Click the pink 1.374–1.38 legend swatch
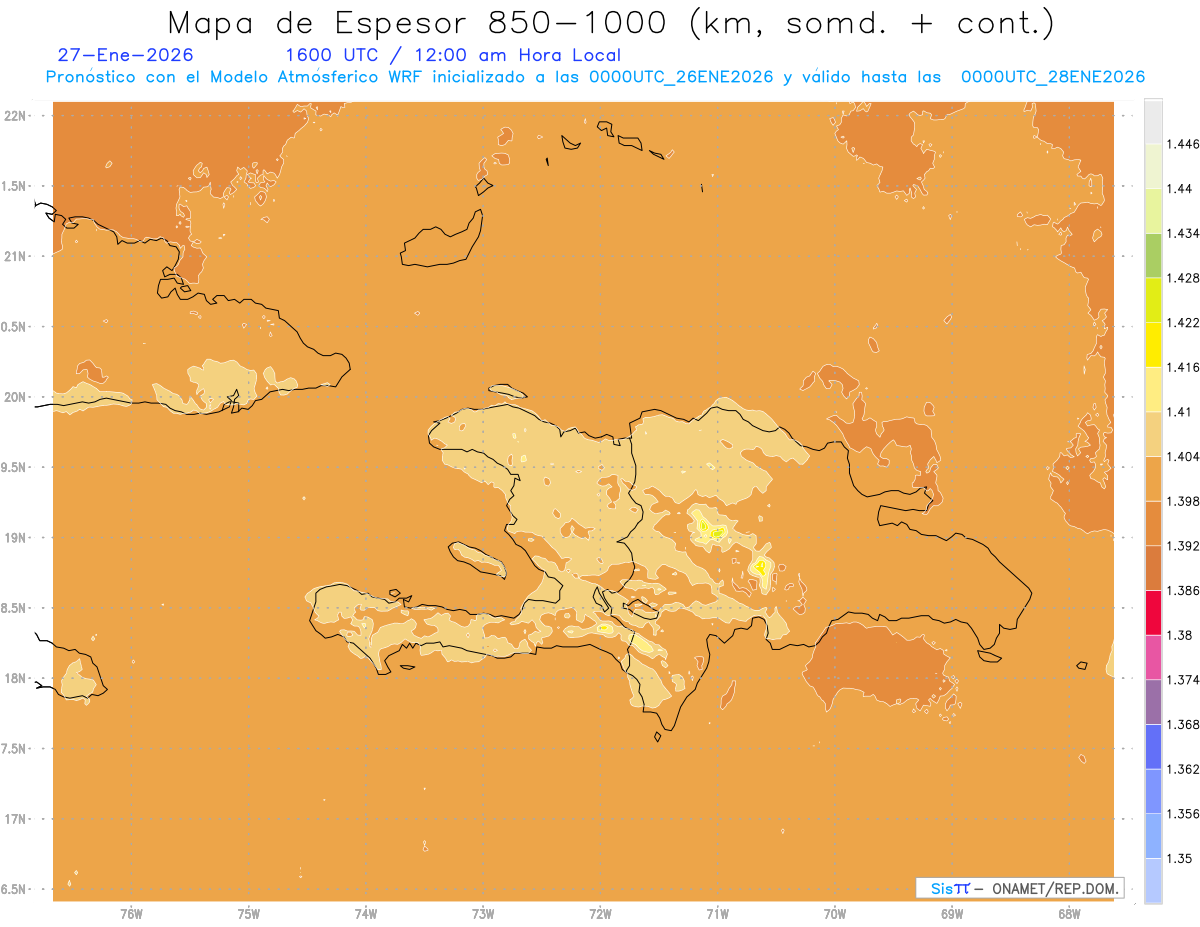This screenshot has height=927, width=1200. click(1153, 657)
